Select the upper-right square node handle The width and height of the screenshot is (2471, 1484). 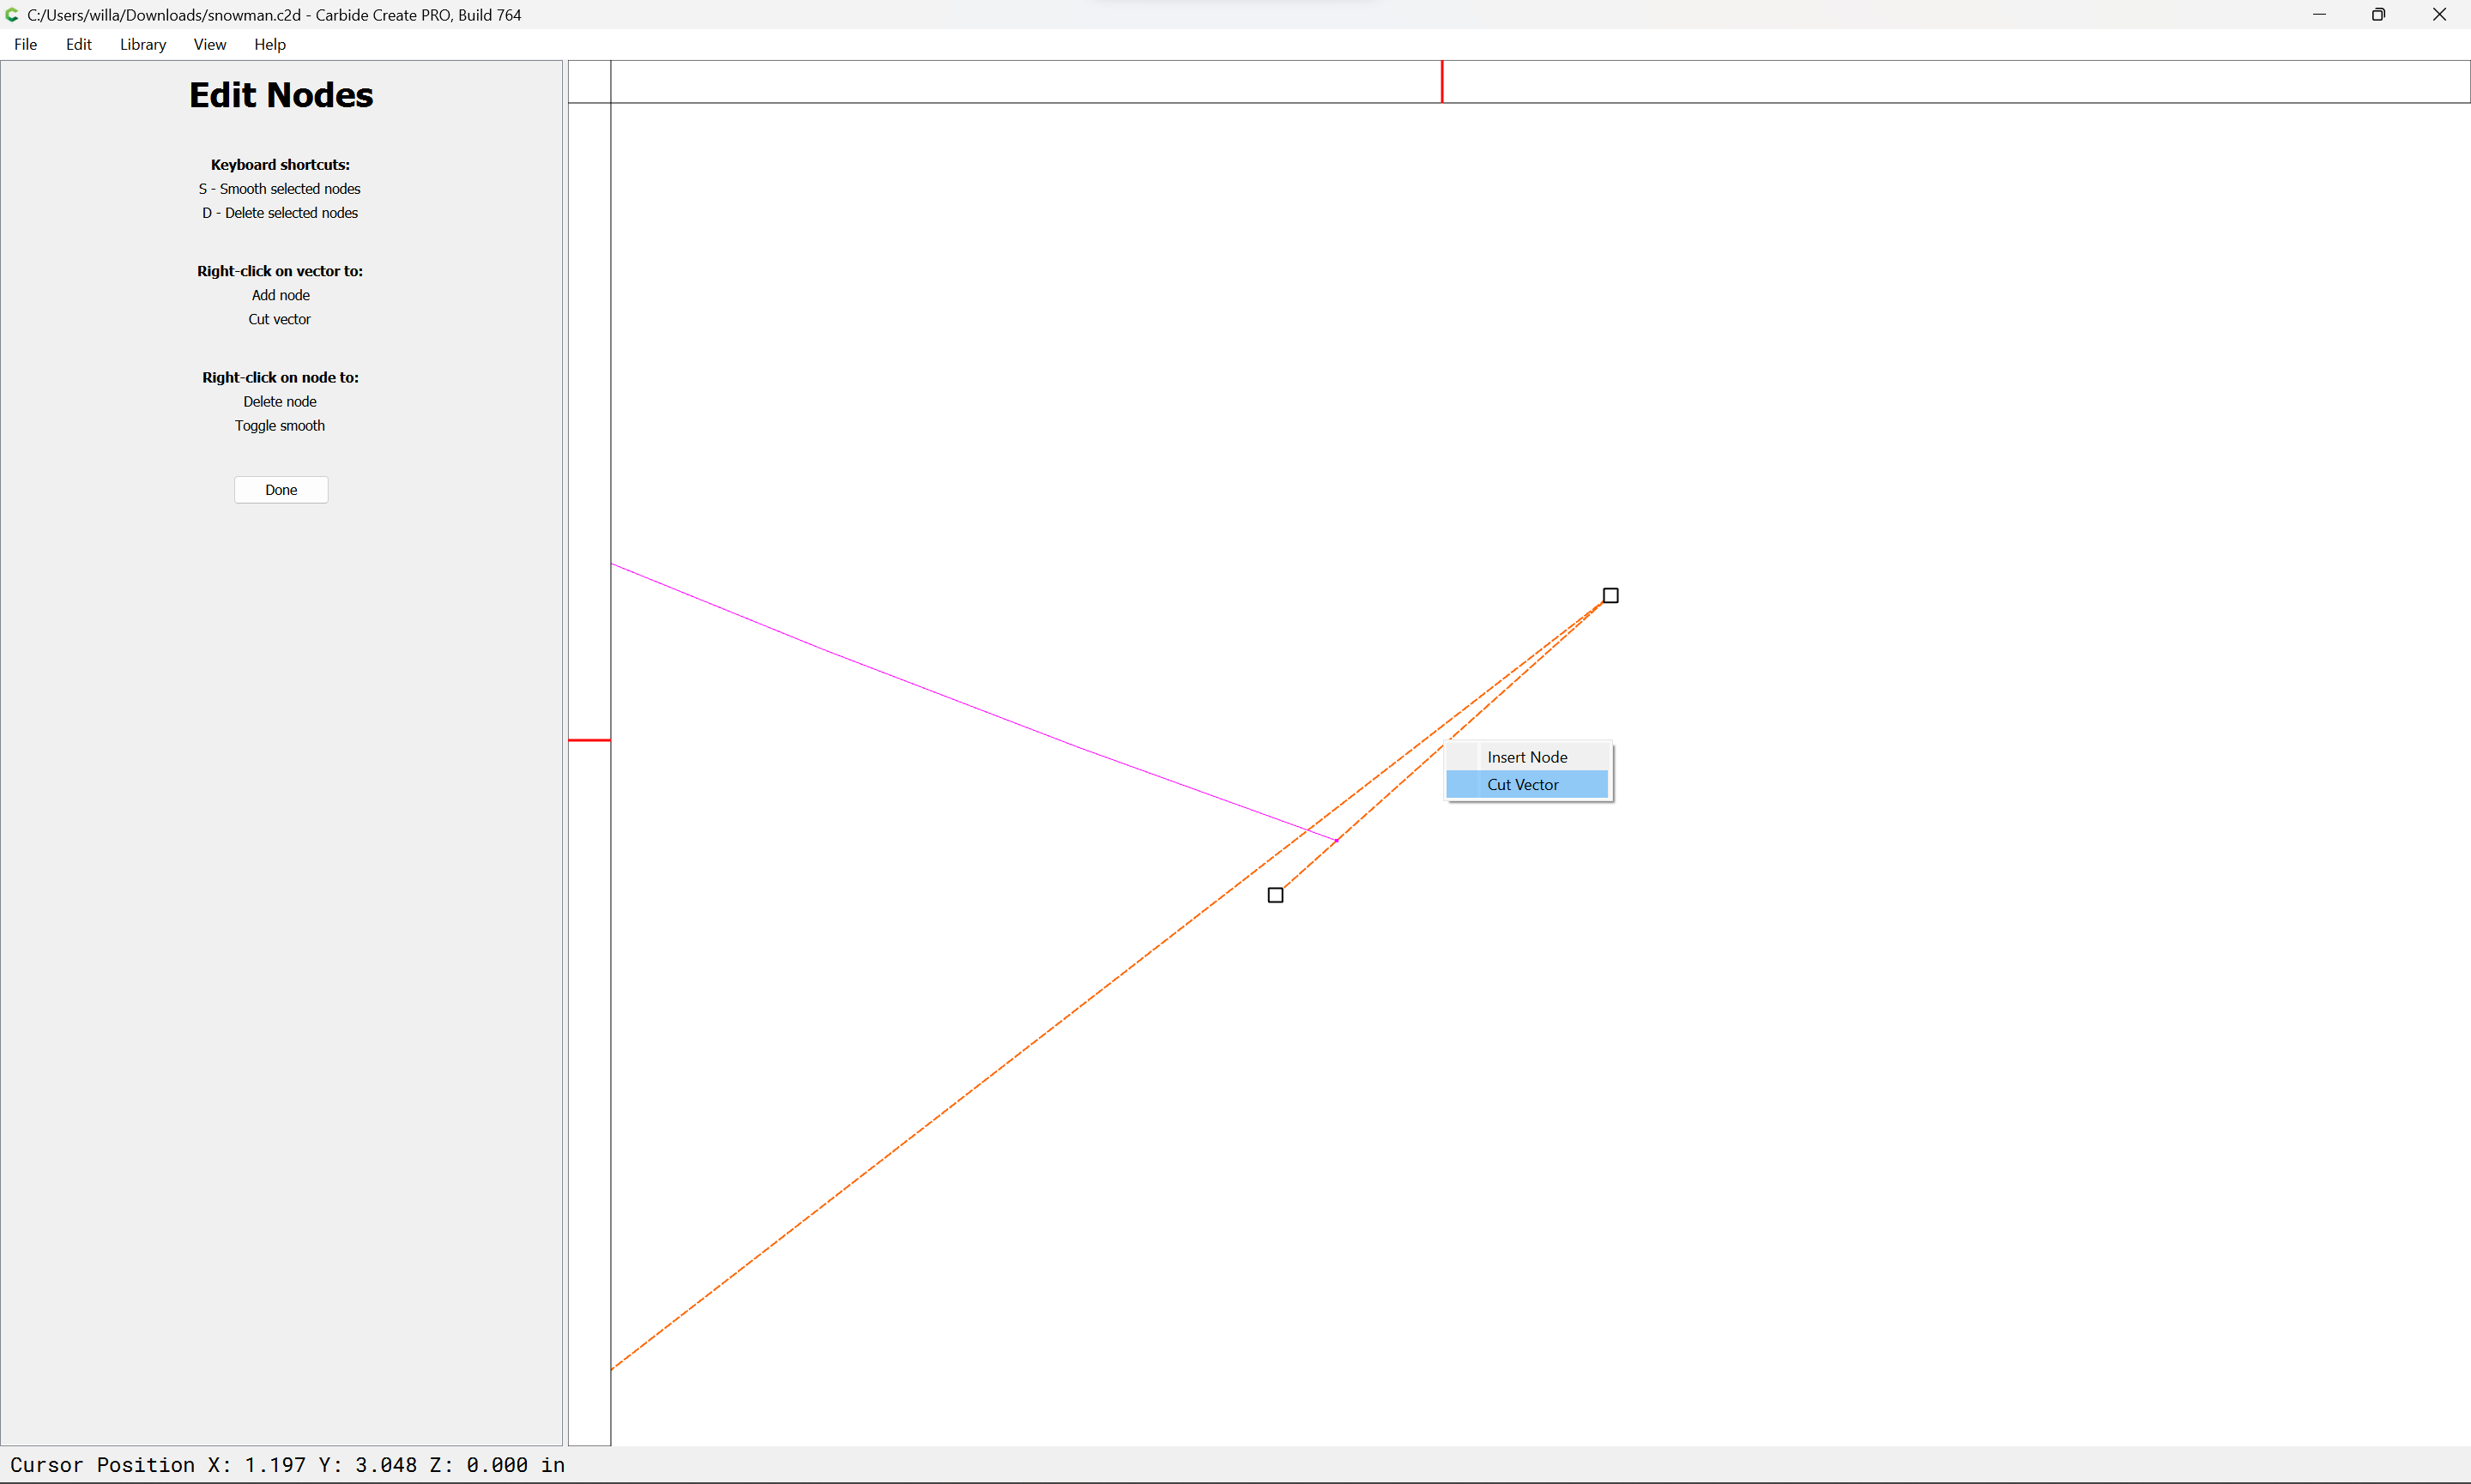1610,596
